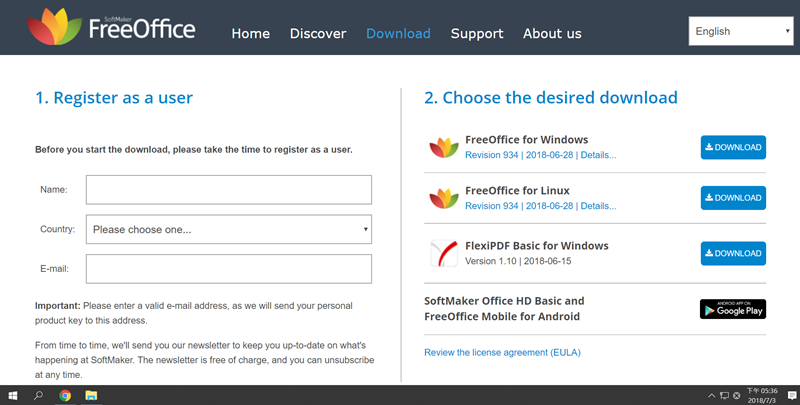
Task: Click 'FlexiPDF Basic for Windows' title text
Action: (x=537, y=246)
